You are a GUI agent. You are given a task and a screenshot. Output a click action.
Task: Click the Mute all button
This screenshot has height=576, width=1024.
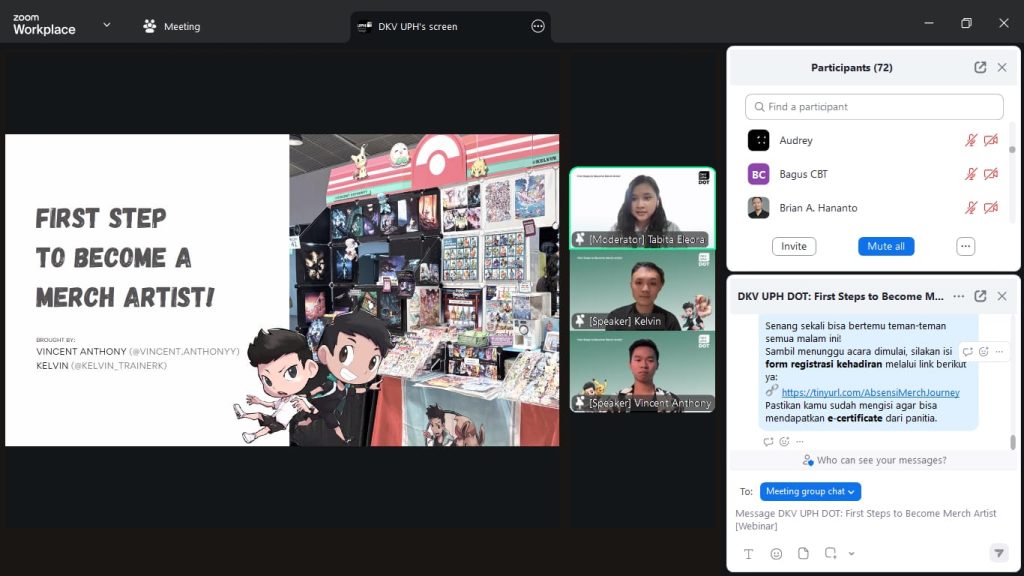(885, 246)
